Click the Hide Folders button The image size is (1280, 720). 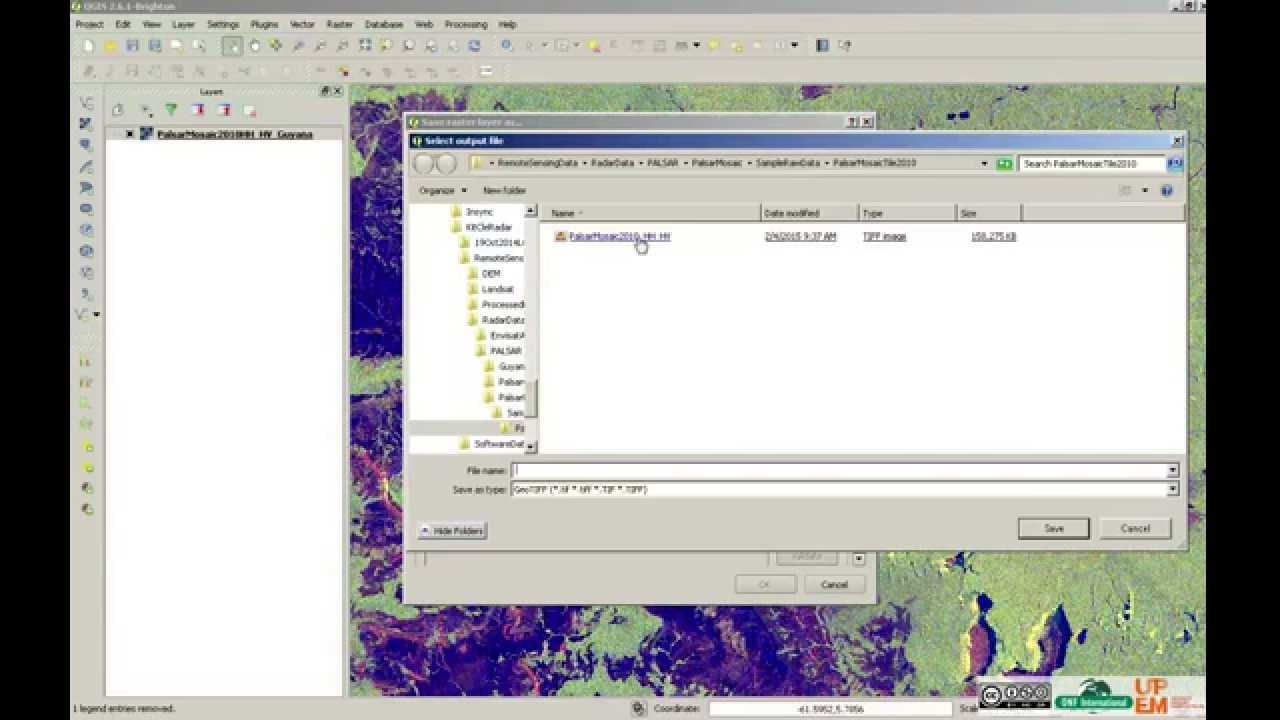coord(452,531)
